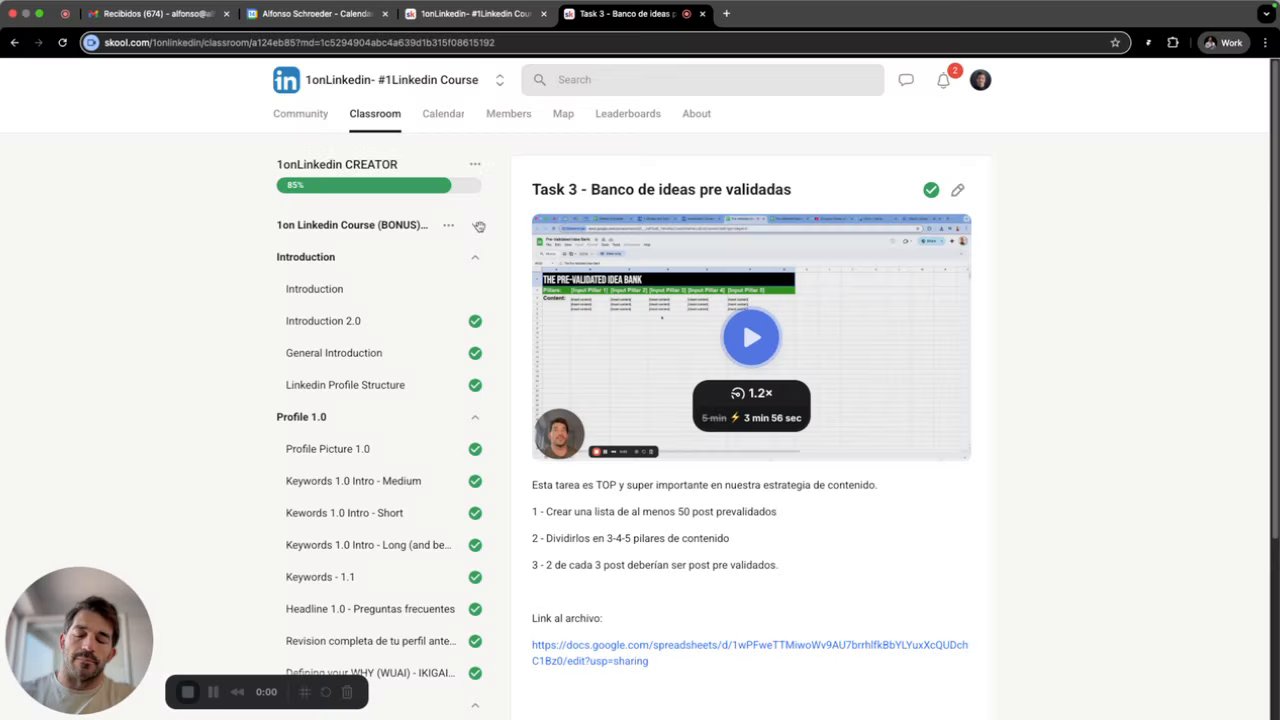Viewport: 1280px width, 720px height.
Task: Edit the lesson with pencil icon
Action: tap(958, 190)
